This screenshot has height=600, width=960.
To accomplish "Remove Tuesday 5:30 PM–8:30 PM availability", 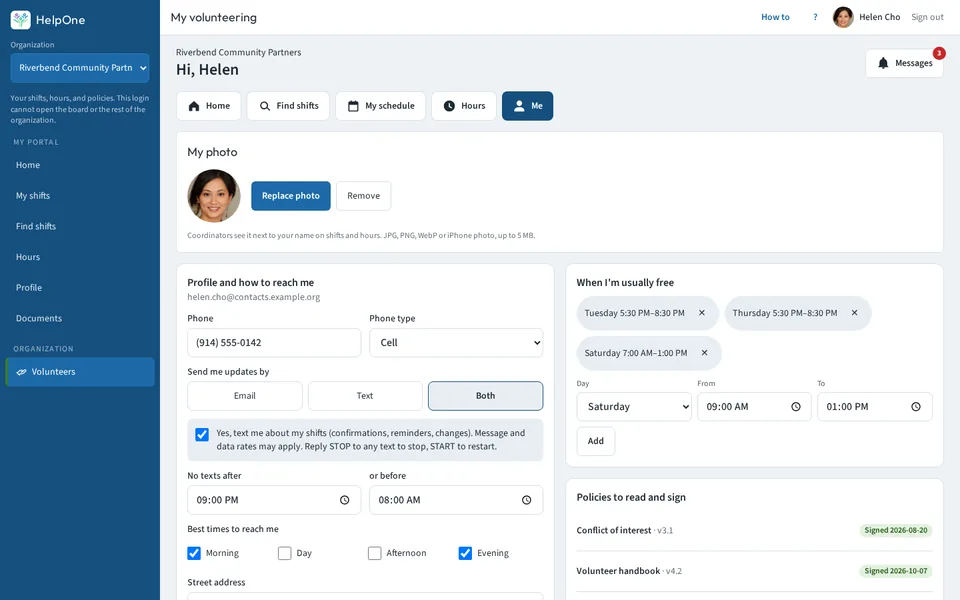I will click(x=702, y=313).
